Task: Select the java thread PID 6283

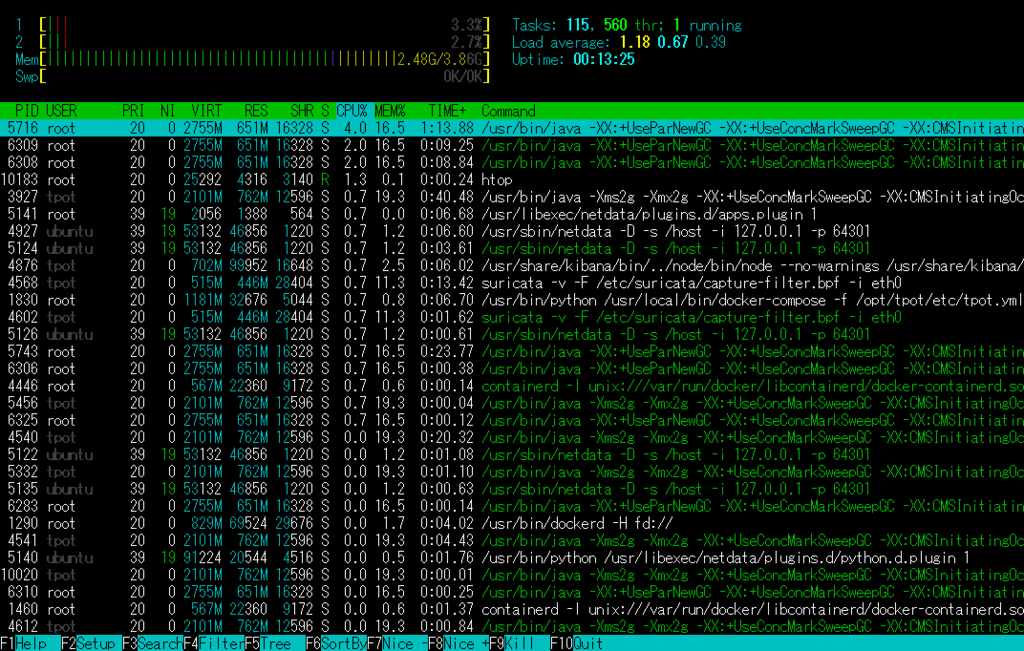Action: (x=512, y=506)
